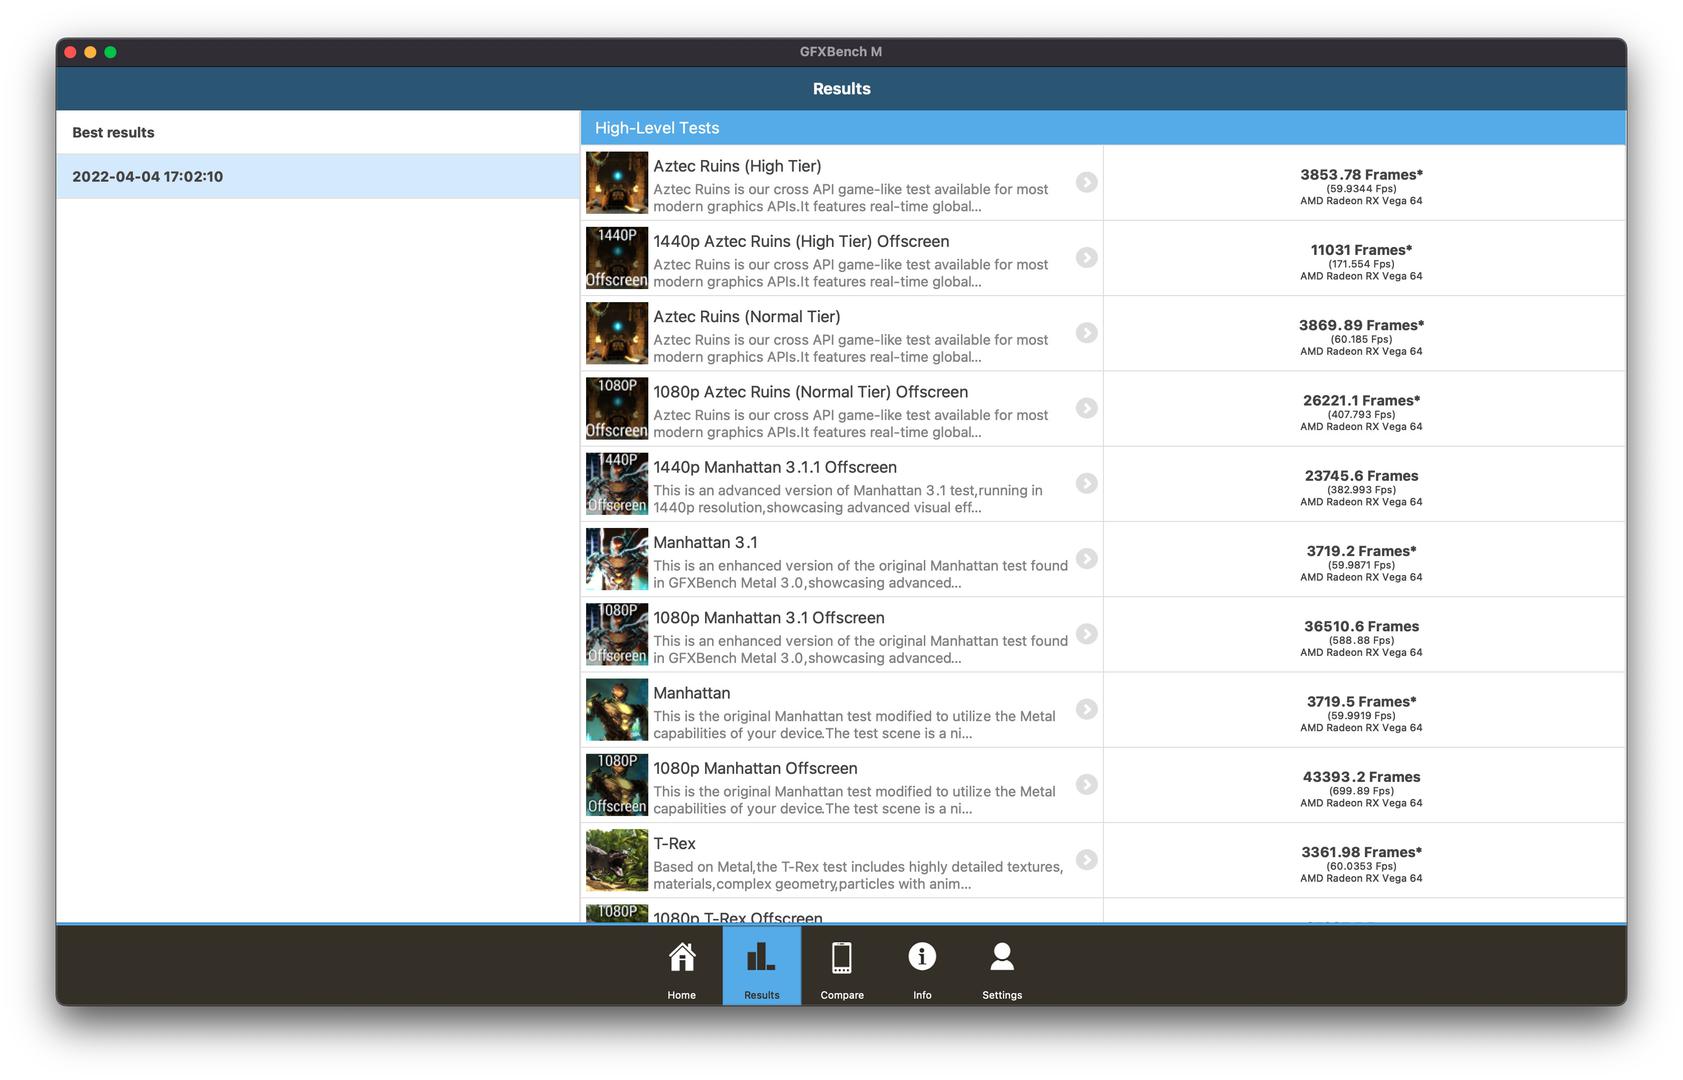Image resolution: width=1683 pixels, height=1080 pixels.
Task: Click the 3719.2 Frames result
Action: pyautogui.click(x=1361, y=551)
